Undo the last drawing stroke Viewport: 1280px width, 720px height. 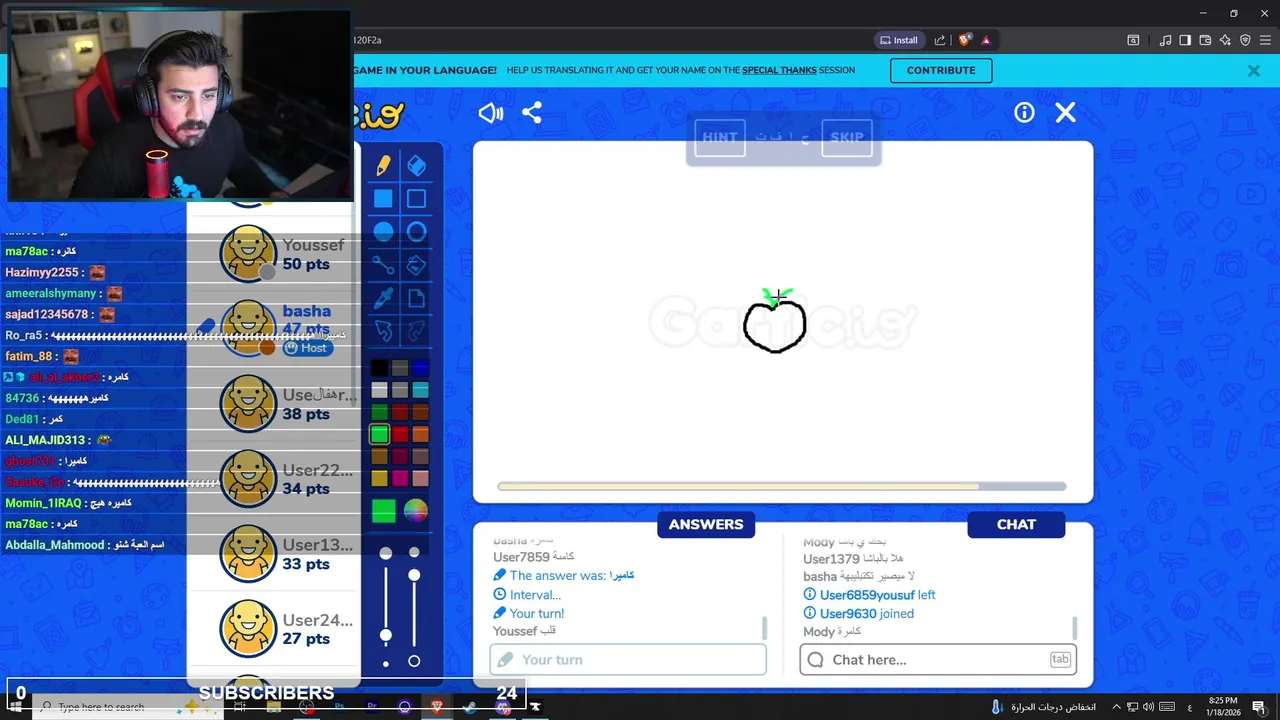(x=383, y=330)
